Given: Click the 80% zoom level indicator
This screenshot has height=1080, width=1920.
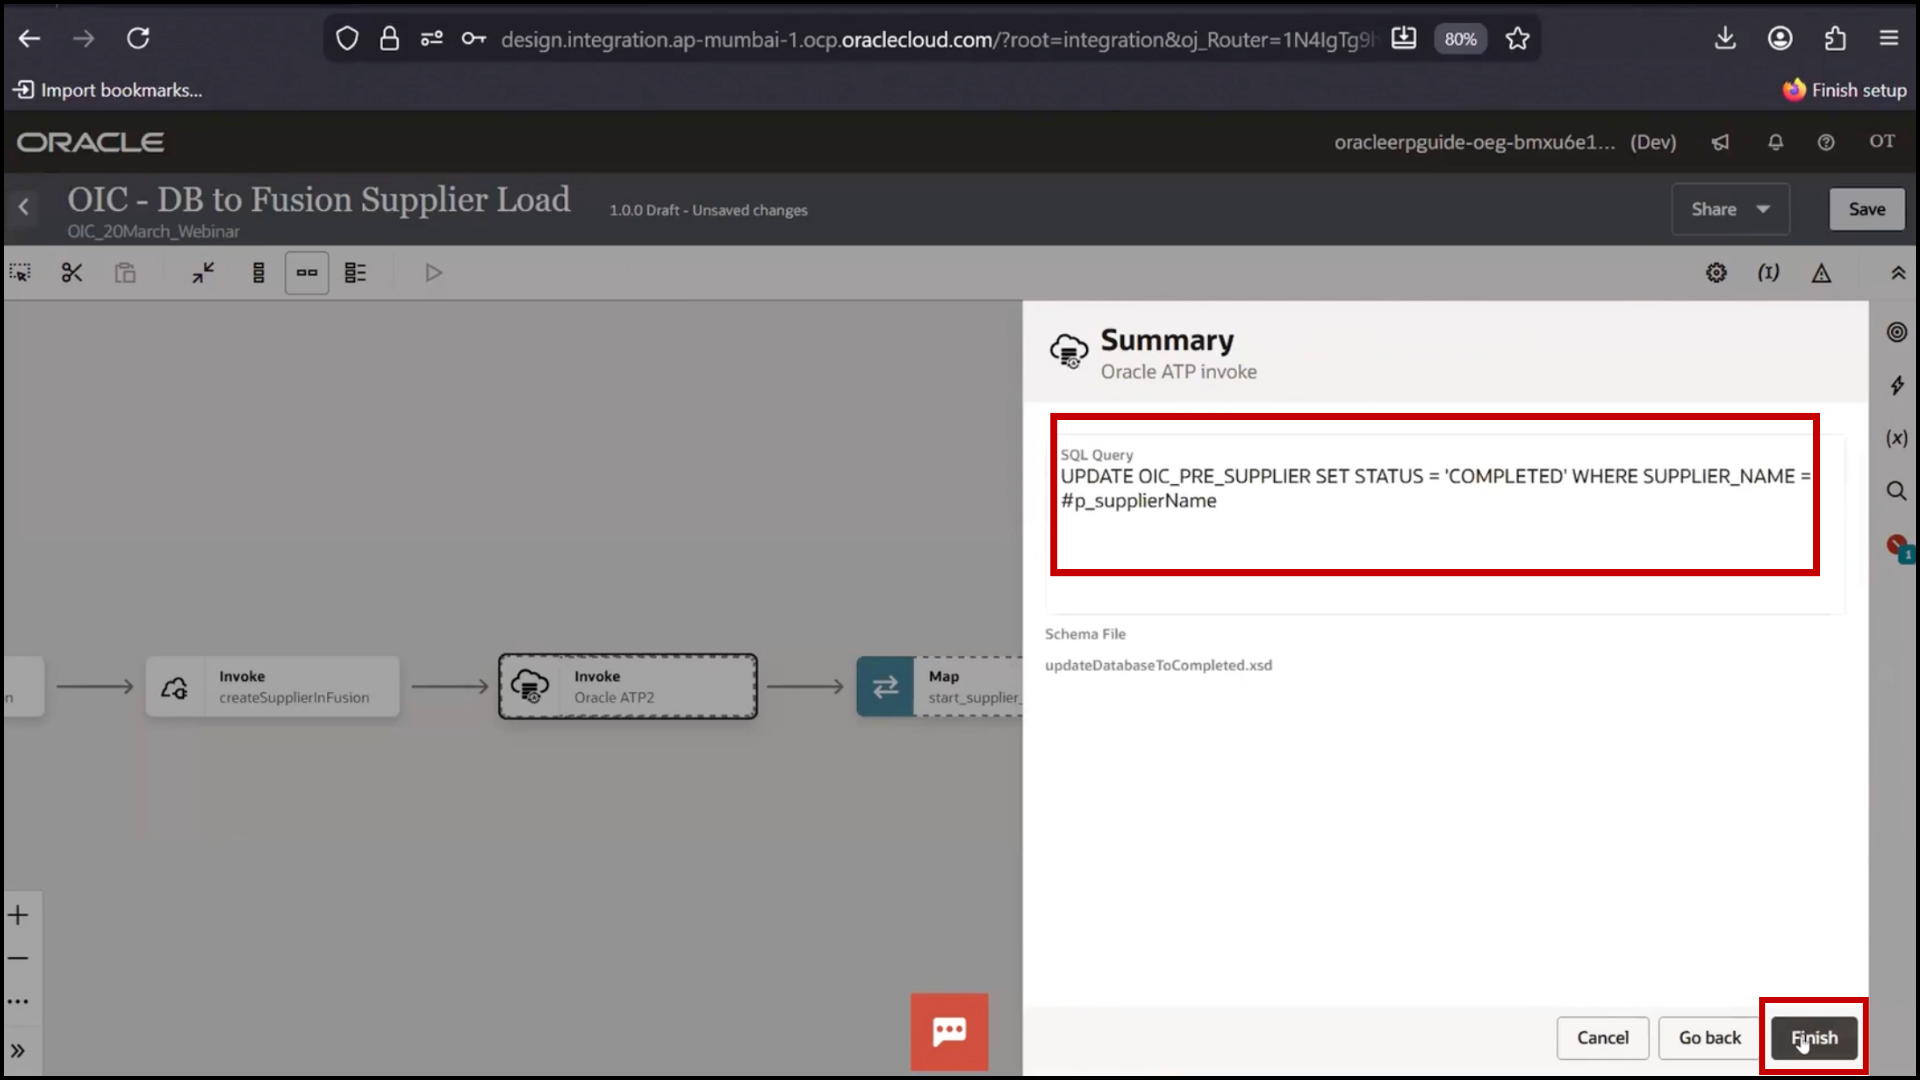Looking at the screenshot, I should (x=1460, y=39).
